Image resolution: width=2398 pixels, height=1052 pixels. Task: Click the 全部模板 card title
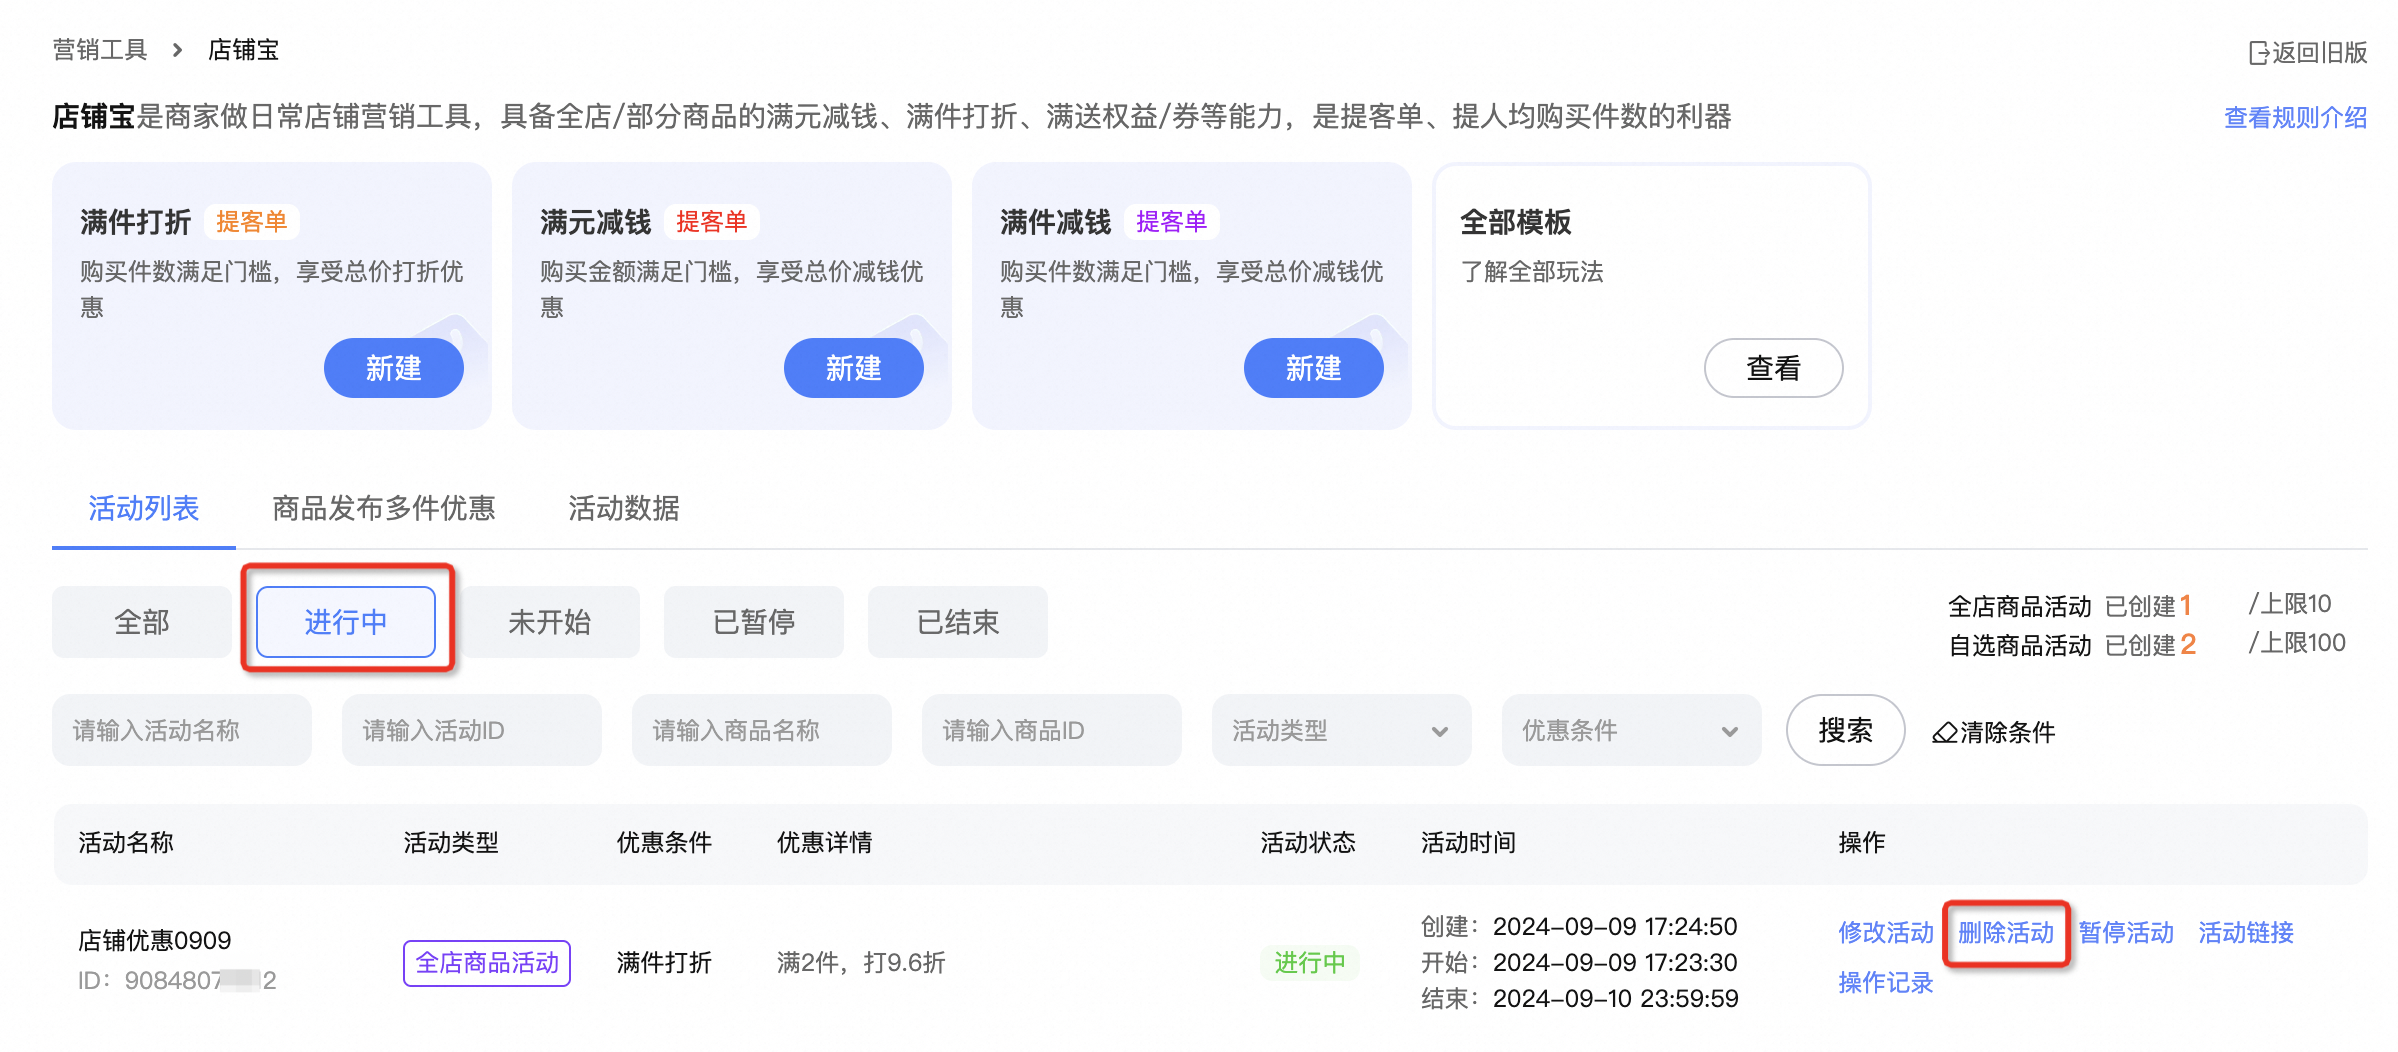1516,222
